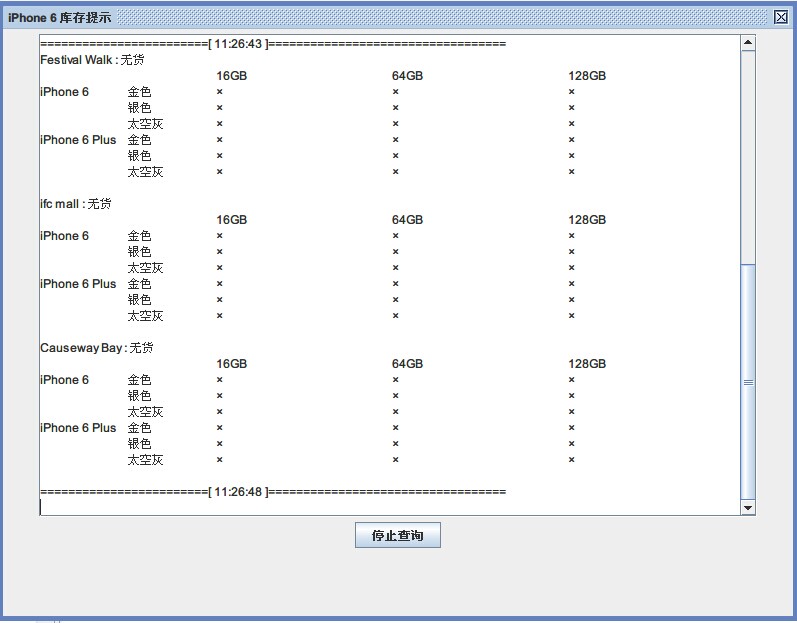Click iPhone 6 Plus label under Causeway Bay
The width and height of the screenshot is (797, 623).
point(78,428)
